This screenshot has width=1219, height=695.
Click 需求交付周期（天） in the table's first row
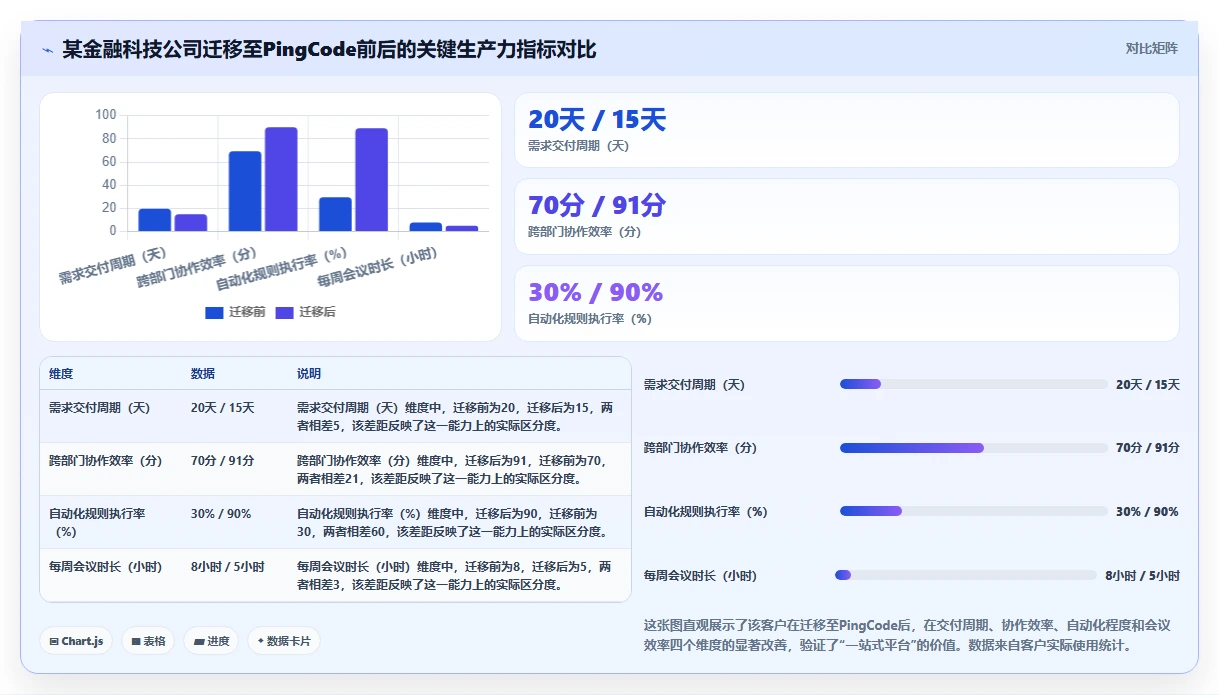(99, 408)
